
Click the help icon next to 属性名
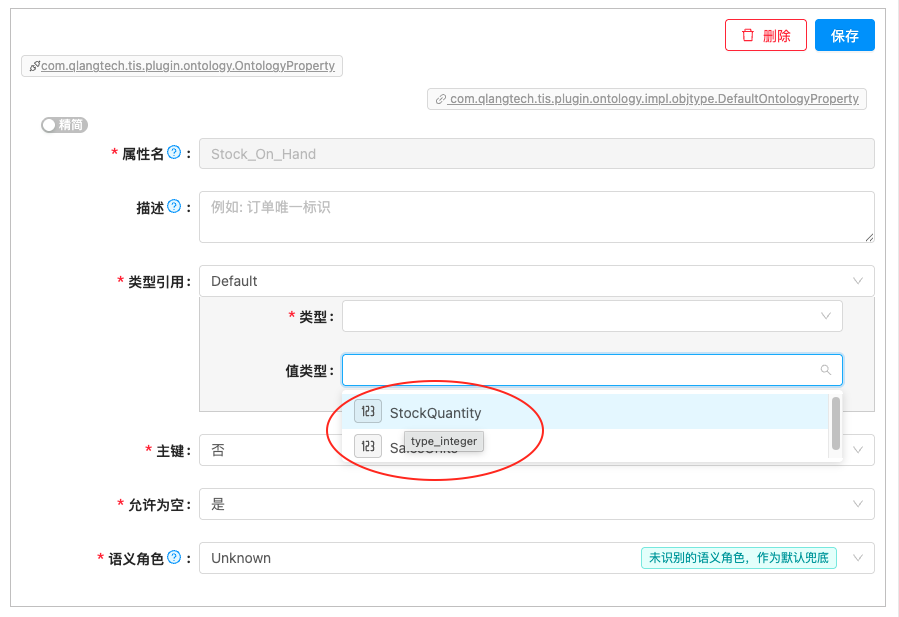pyautogui.click(x=174, y=153)
